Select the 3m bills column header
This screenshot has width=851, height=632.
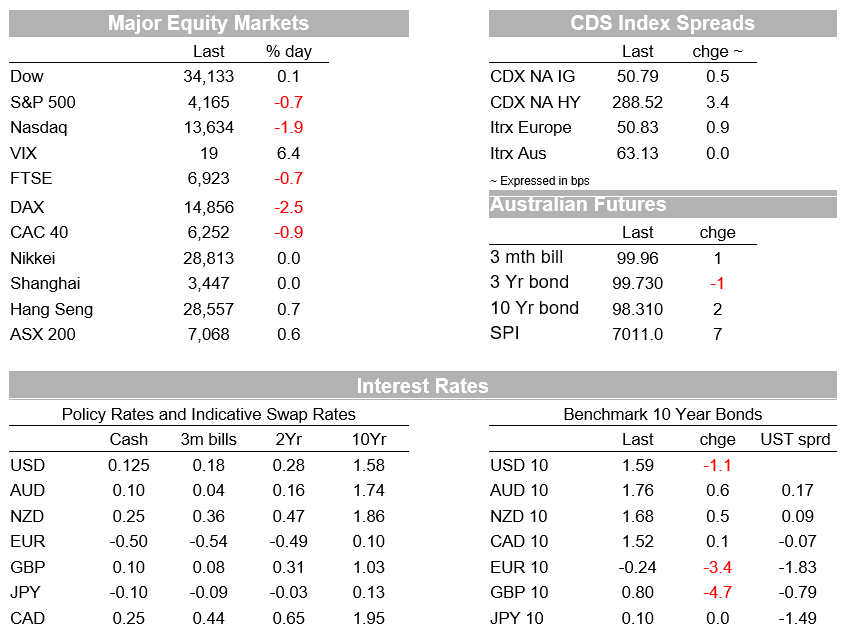pos(208,439)
